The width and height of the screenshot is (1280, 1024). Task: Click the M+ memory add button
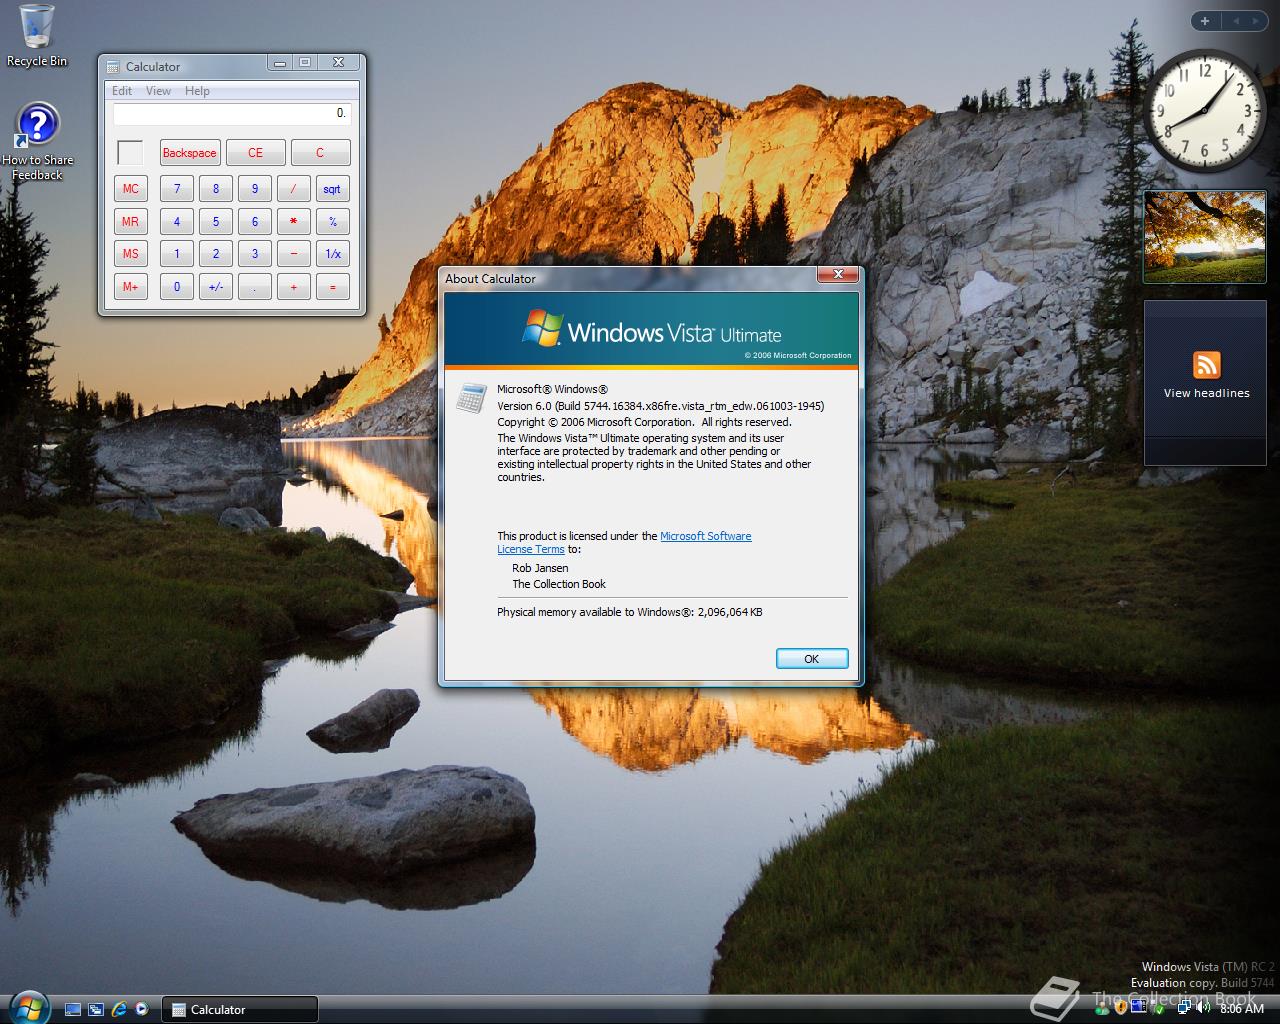coord(130,287)
